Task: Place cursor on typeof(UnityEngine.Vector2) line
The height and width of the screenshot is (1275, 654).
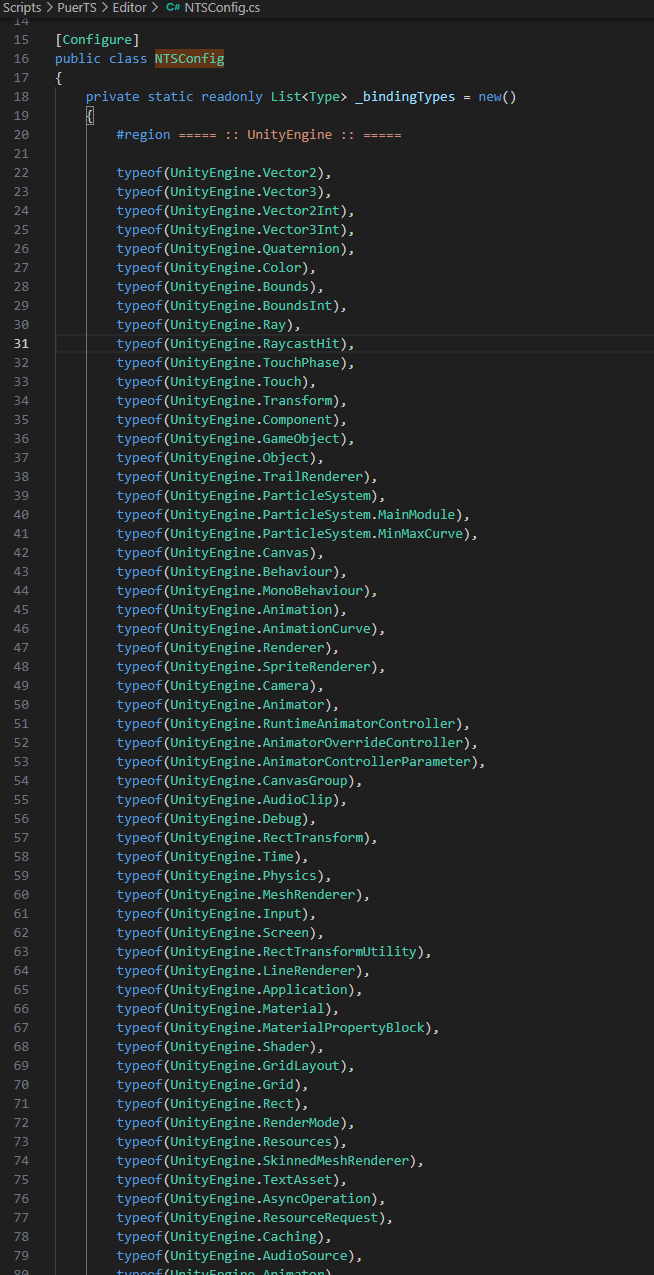Action: point(224,173)
